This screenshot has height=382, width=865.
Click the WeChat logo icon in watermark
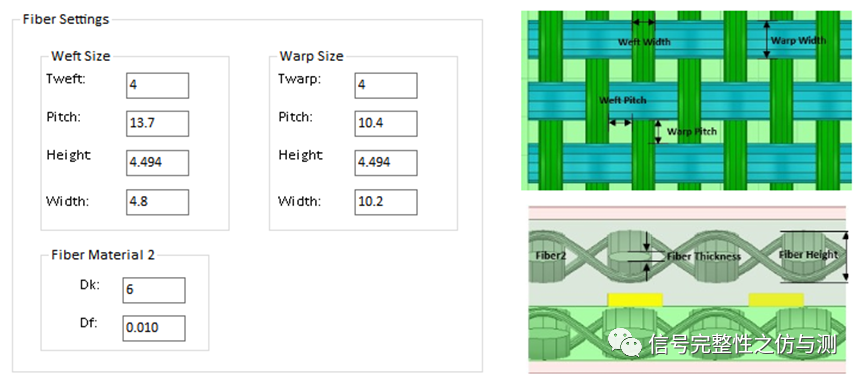tap(624, 342)
